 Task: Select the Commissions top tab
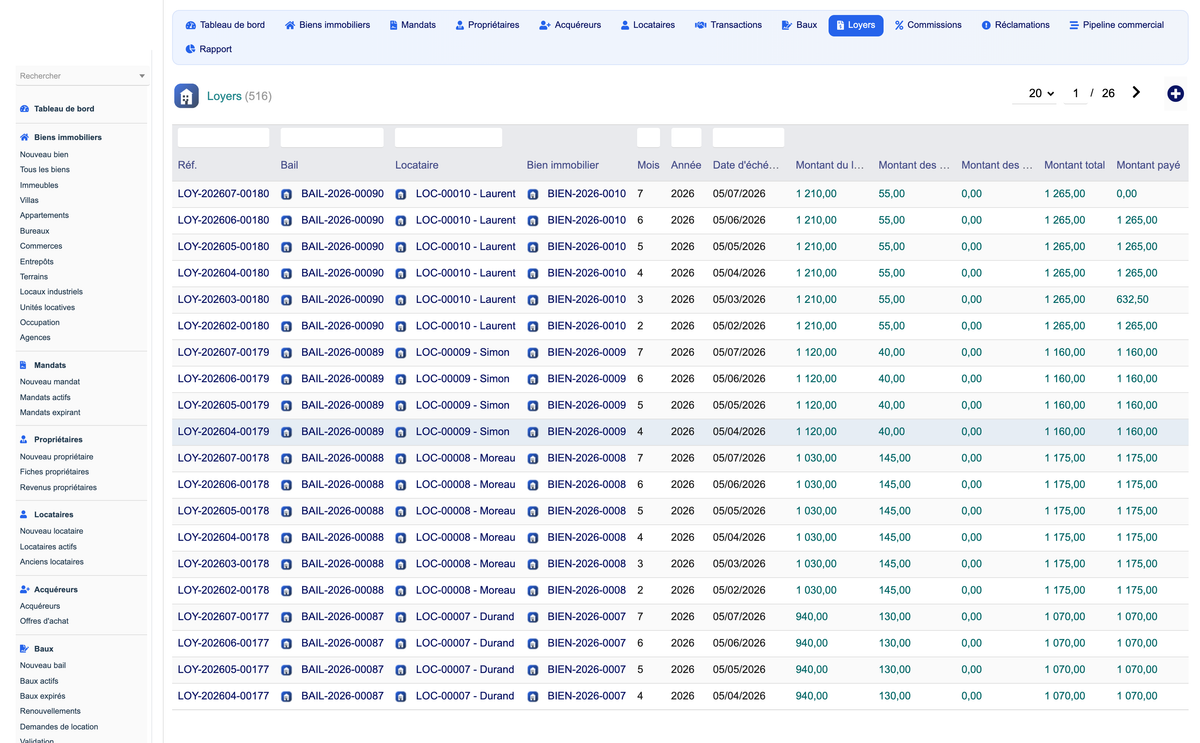[x=928, y=25]
